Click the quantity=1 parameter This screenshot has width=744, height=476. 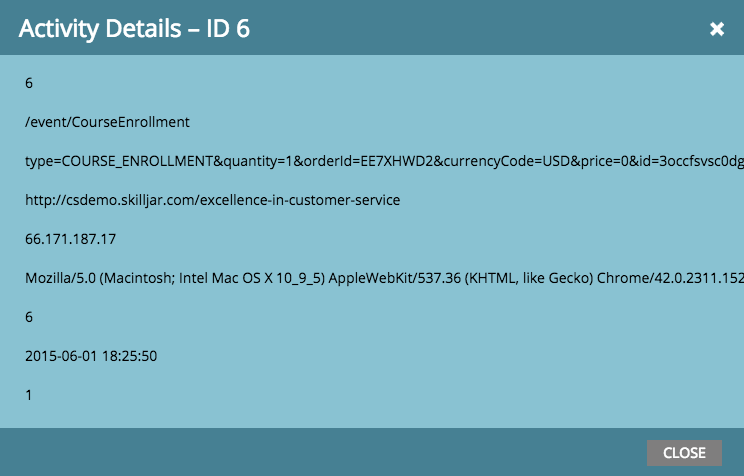tap(258, 161)
